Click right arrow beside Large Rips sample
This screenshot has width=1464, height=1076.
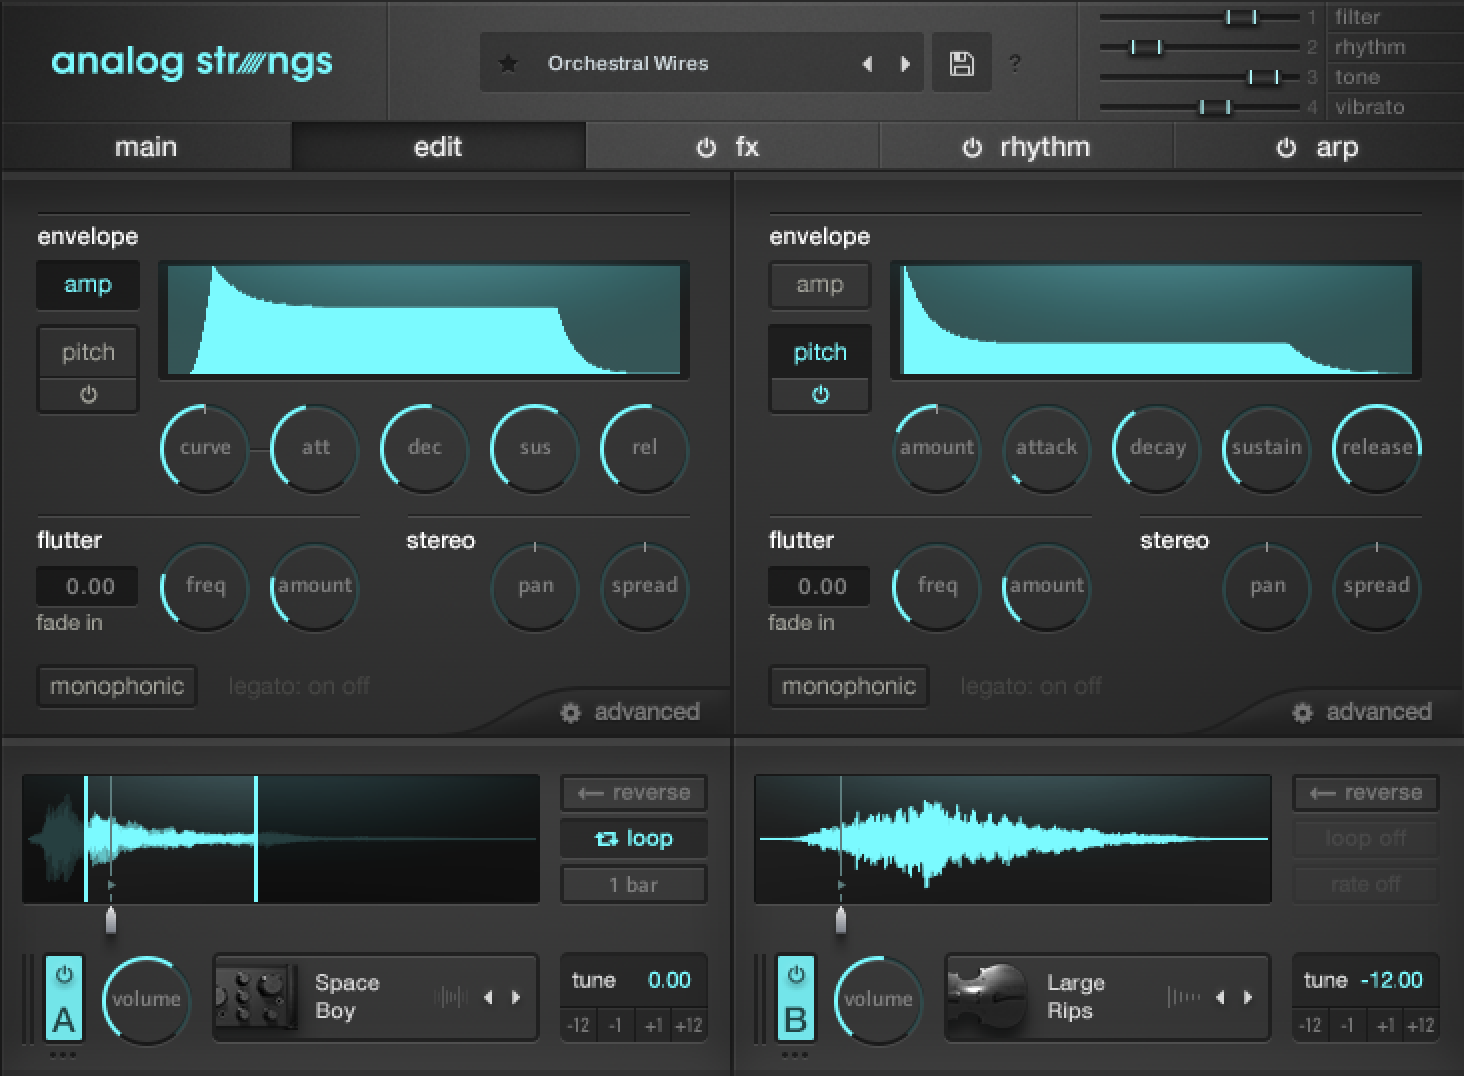1246,997
